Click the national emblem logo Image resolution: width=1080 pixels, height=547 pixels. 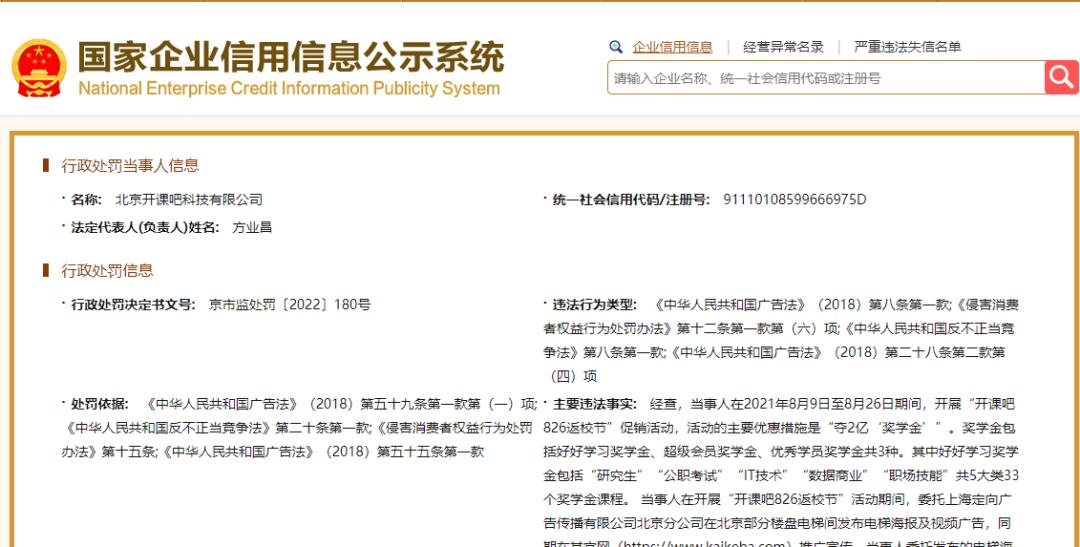point(39,68)
